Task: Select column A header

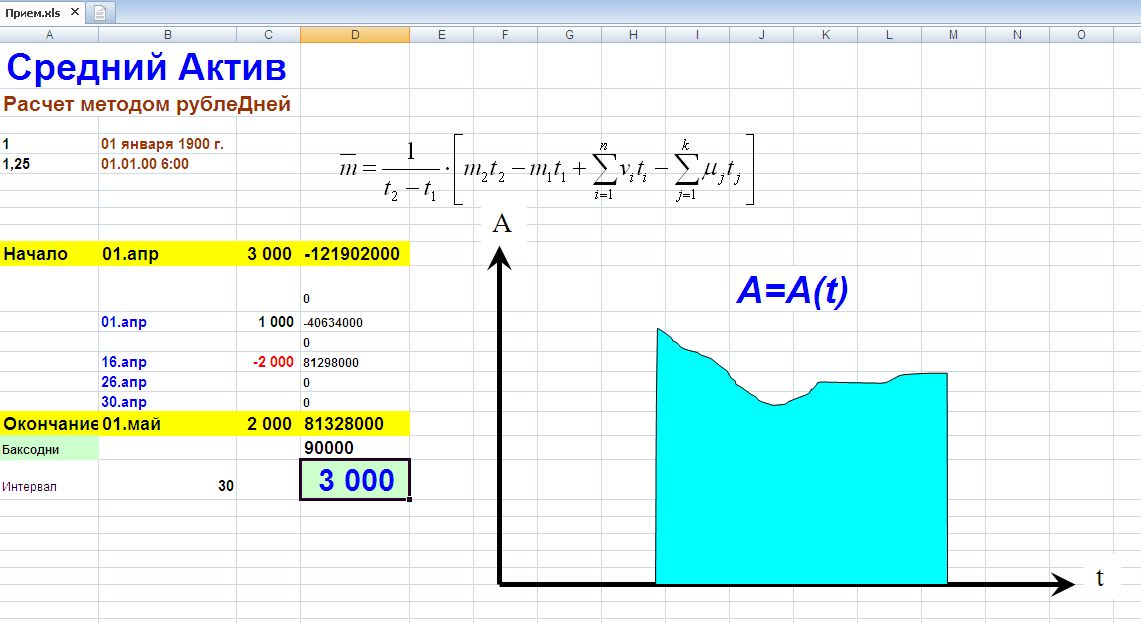Action: tap(49, 35)
